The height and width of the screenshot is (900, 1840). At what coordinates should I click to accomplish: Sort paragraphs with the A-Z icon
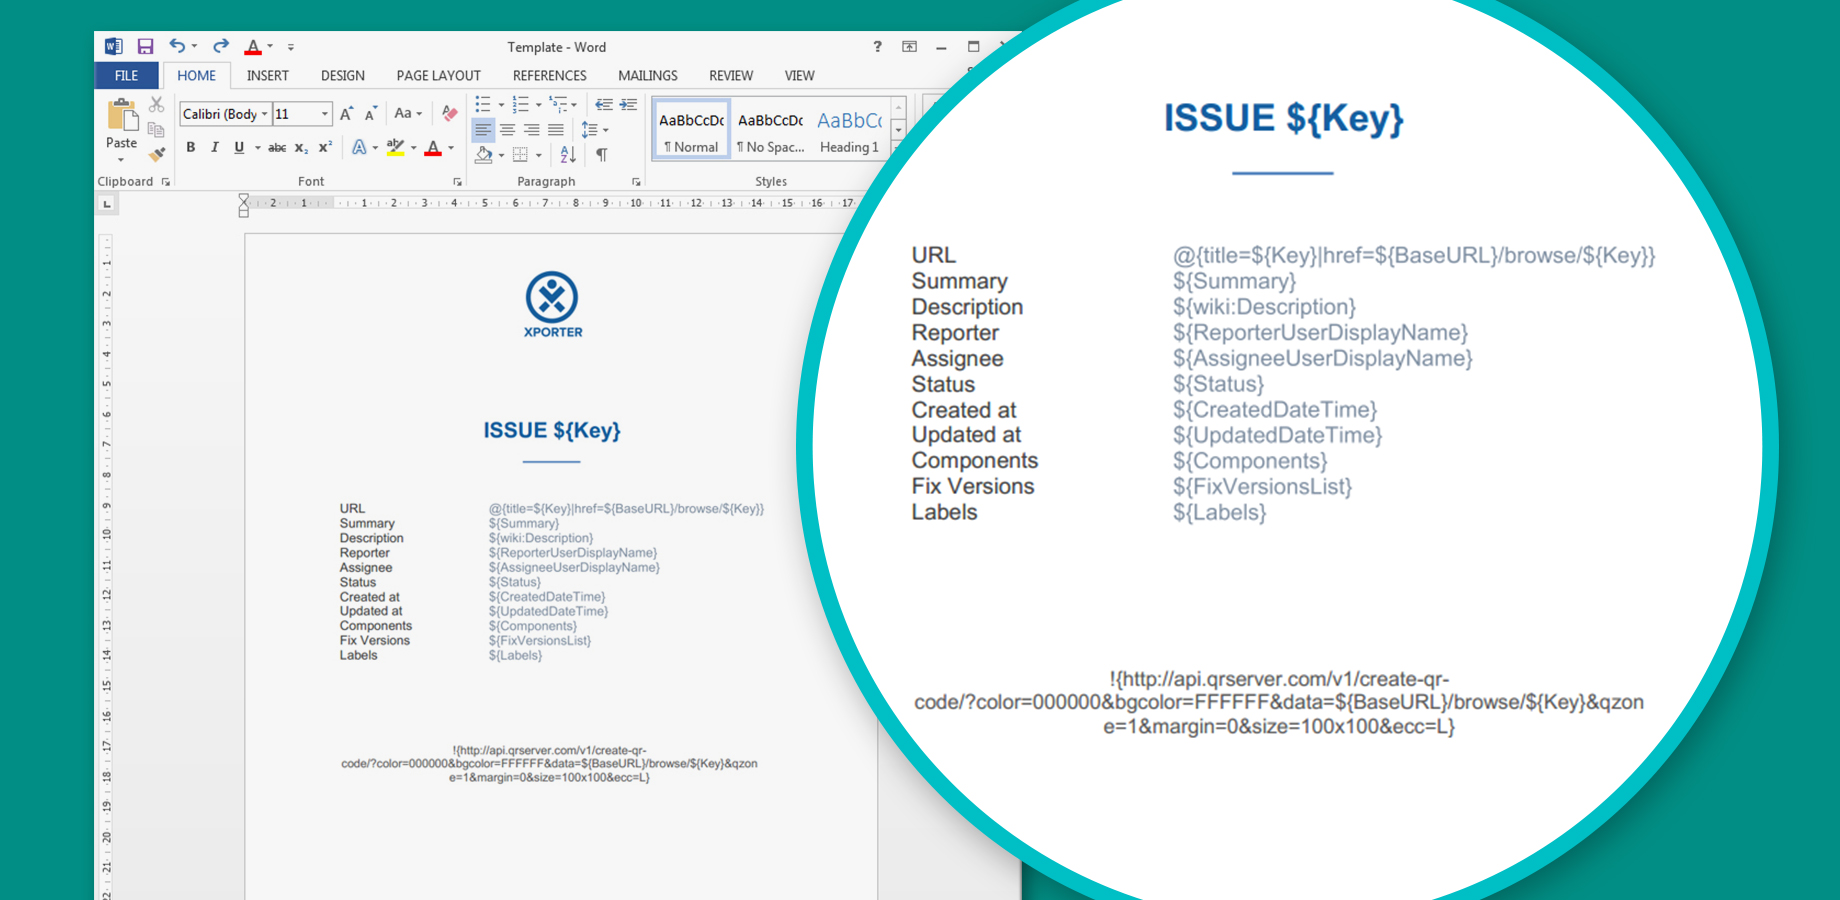click(x=568, y=154)
